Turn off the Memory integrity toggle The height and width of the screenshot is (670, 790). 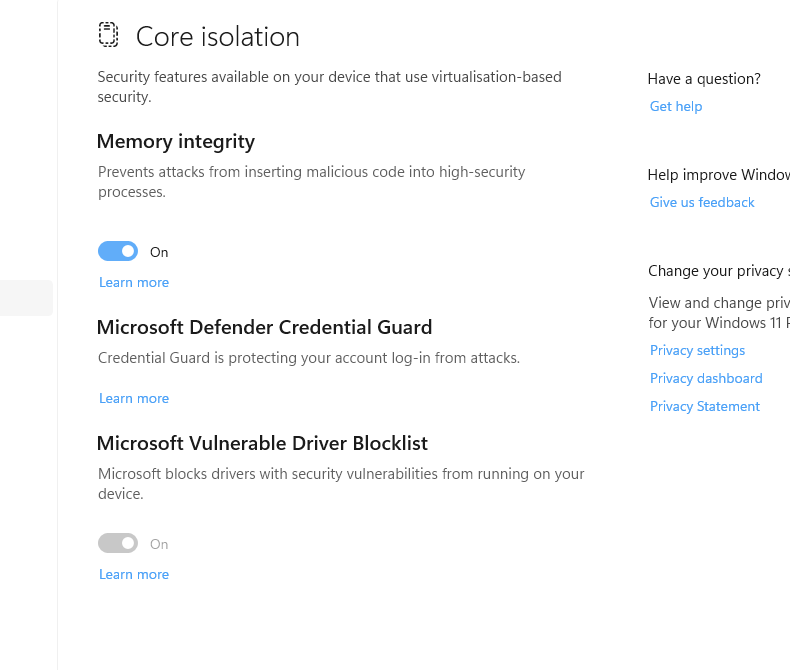[118, 251]
